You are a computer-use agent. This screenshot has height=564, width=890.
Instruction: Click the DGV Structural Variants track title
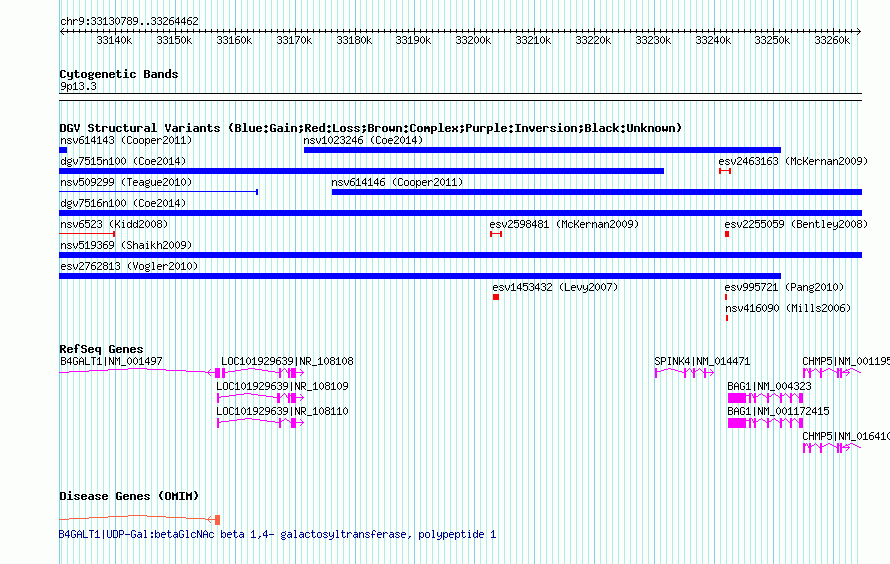371,128
